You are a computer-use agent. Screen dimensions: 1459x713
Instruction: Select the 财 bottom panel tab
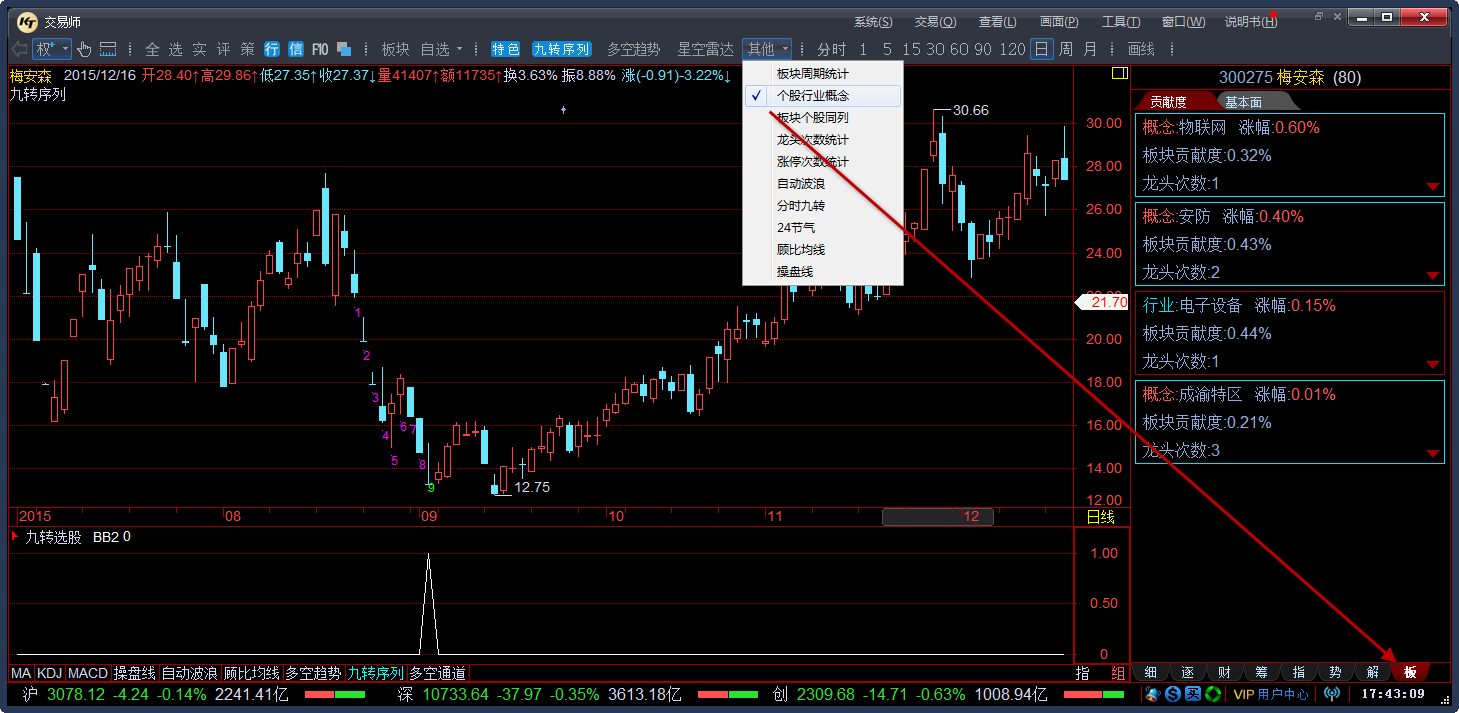click(x=1225, y=672)
